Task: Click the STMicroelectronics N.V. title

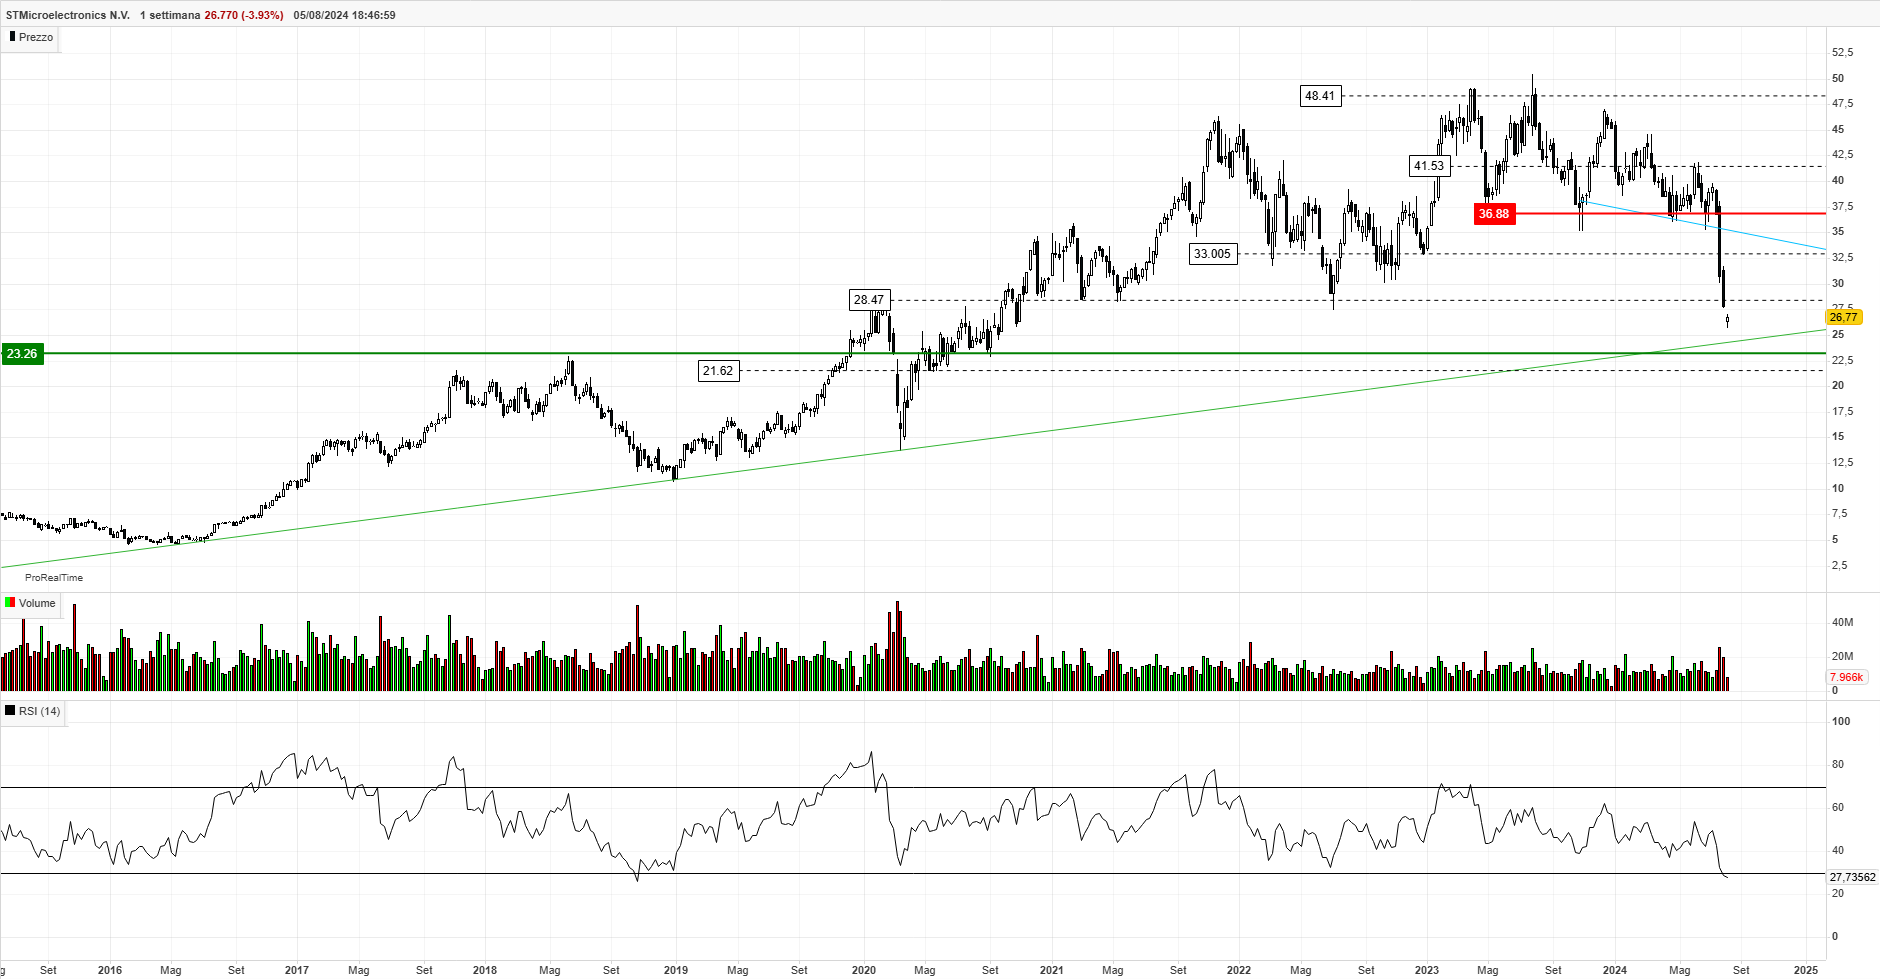Action: (x=68, y=15)
